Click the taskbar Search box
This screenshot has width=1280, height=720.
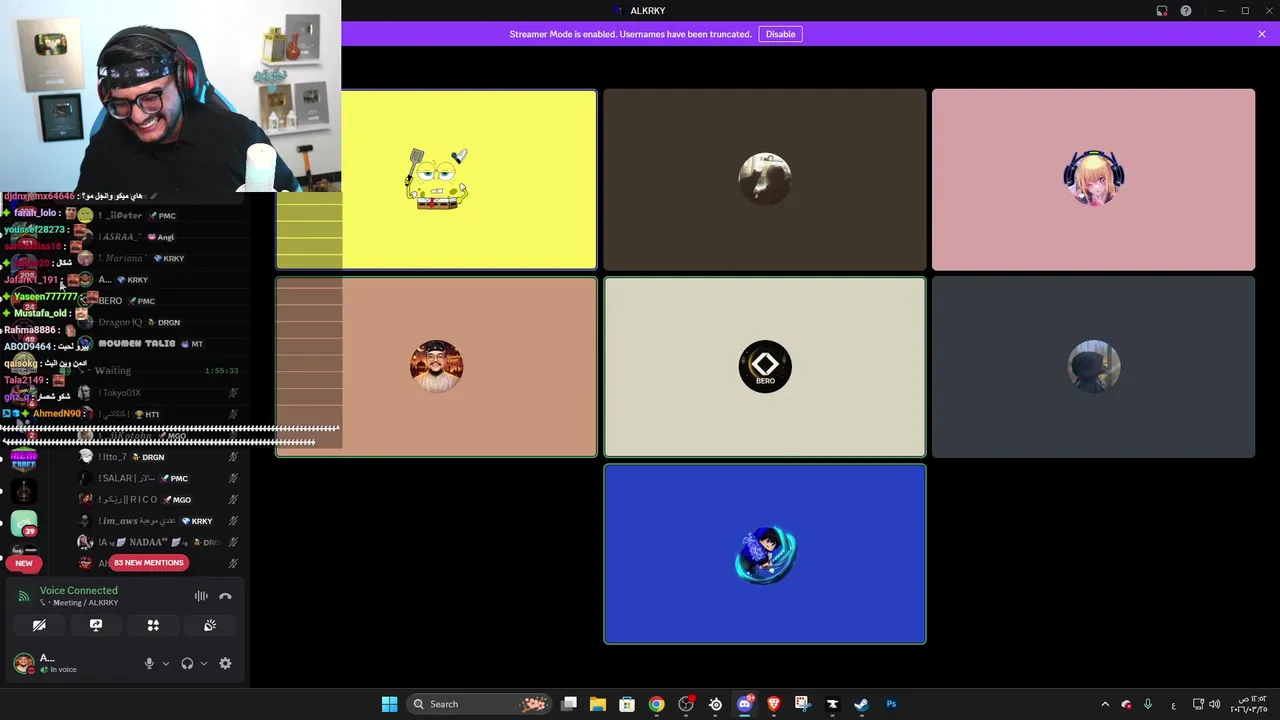point(480,704)
